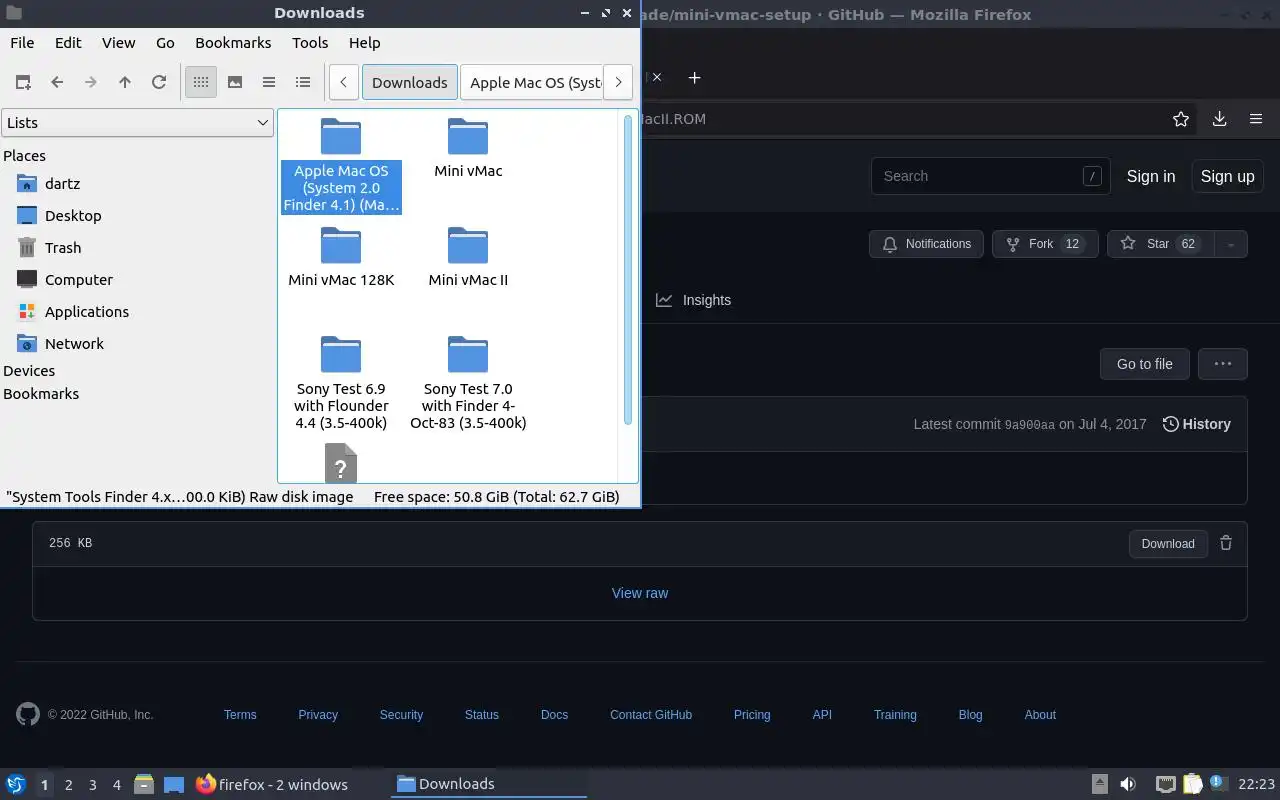
Task: Open Firefox downloads panel
Action: pyautogui.click(x=1219, y=119)
